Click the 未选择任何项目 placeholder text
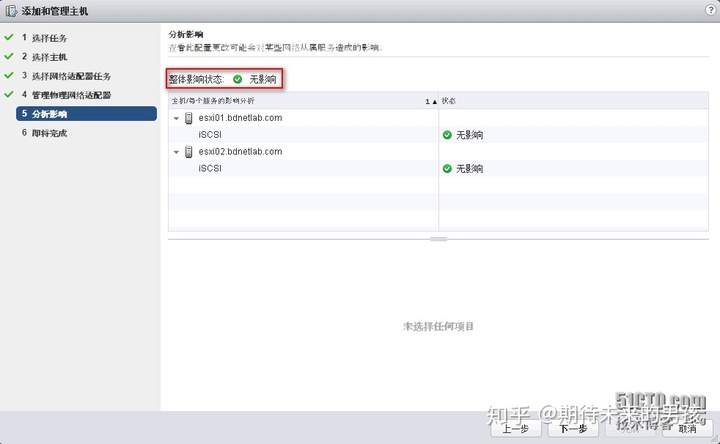The height and width of the screenshot is (444, 720). (x=438, y=326)
